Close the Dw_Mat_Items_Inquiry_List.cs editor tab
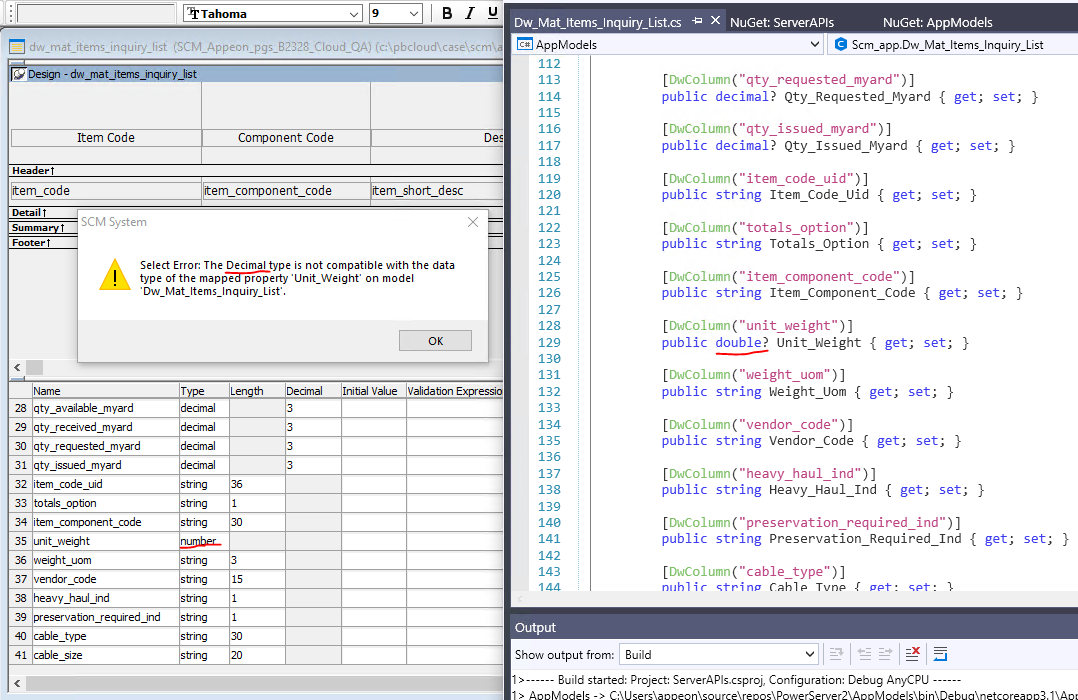The width and height of the screenshot is (1078, 700). [x=716, y=21]
